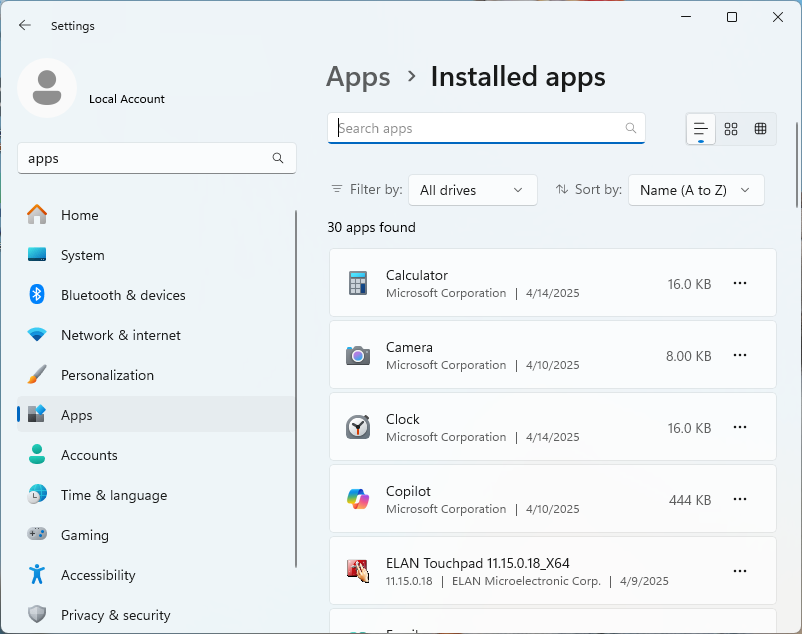Open the Filter by All drives dropdown
Screen dimensions: 802x634
pos(472,190)
